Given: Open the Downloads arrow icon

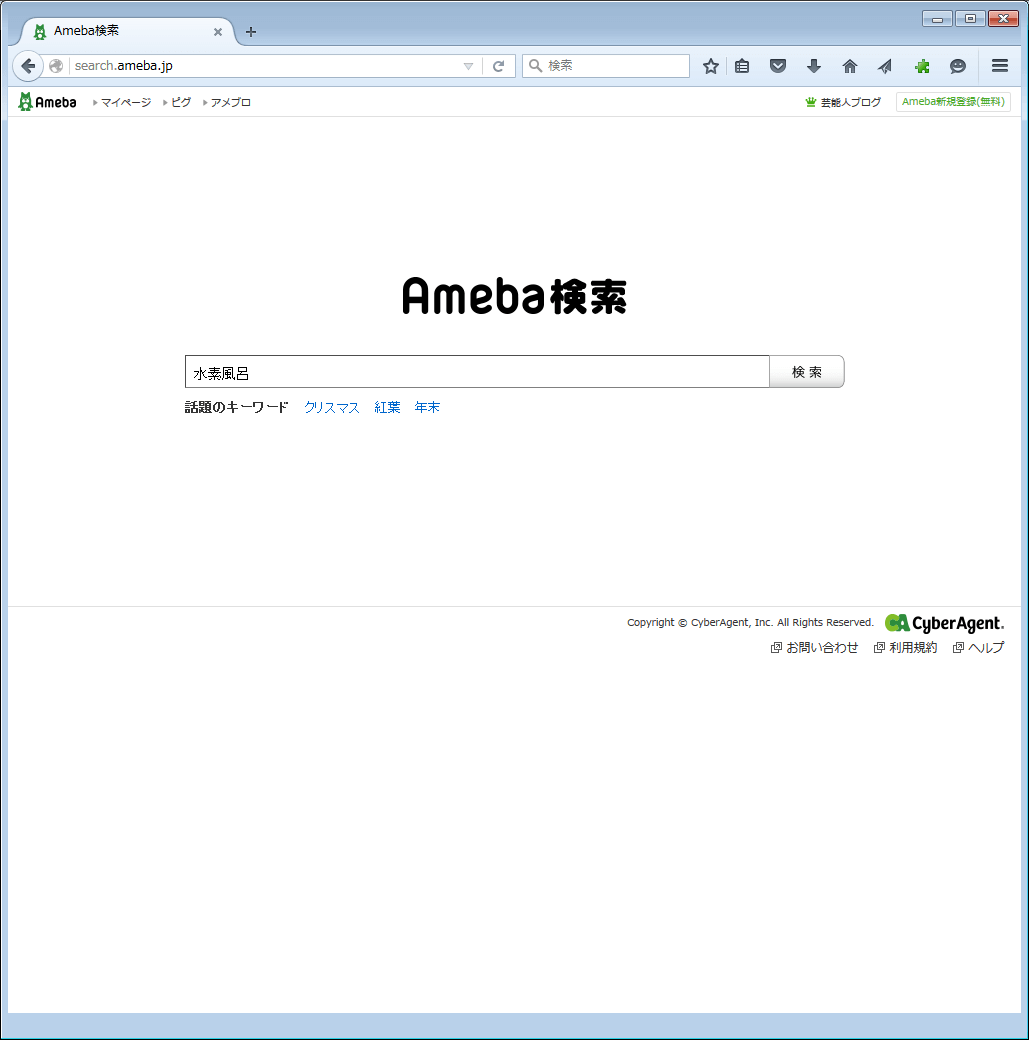Looking at the screenshot, I should [x=814, y=66].
